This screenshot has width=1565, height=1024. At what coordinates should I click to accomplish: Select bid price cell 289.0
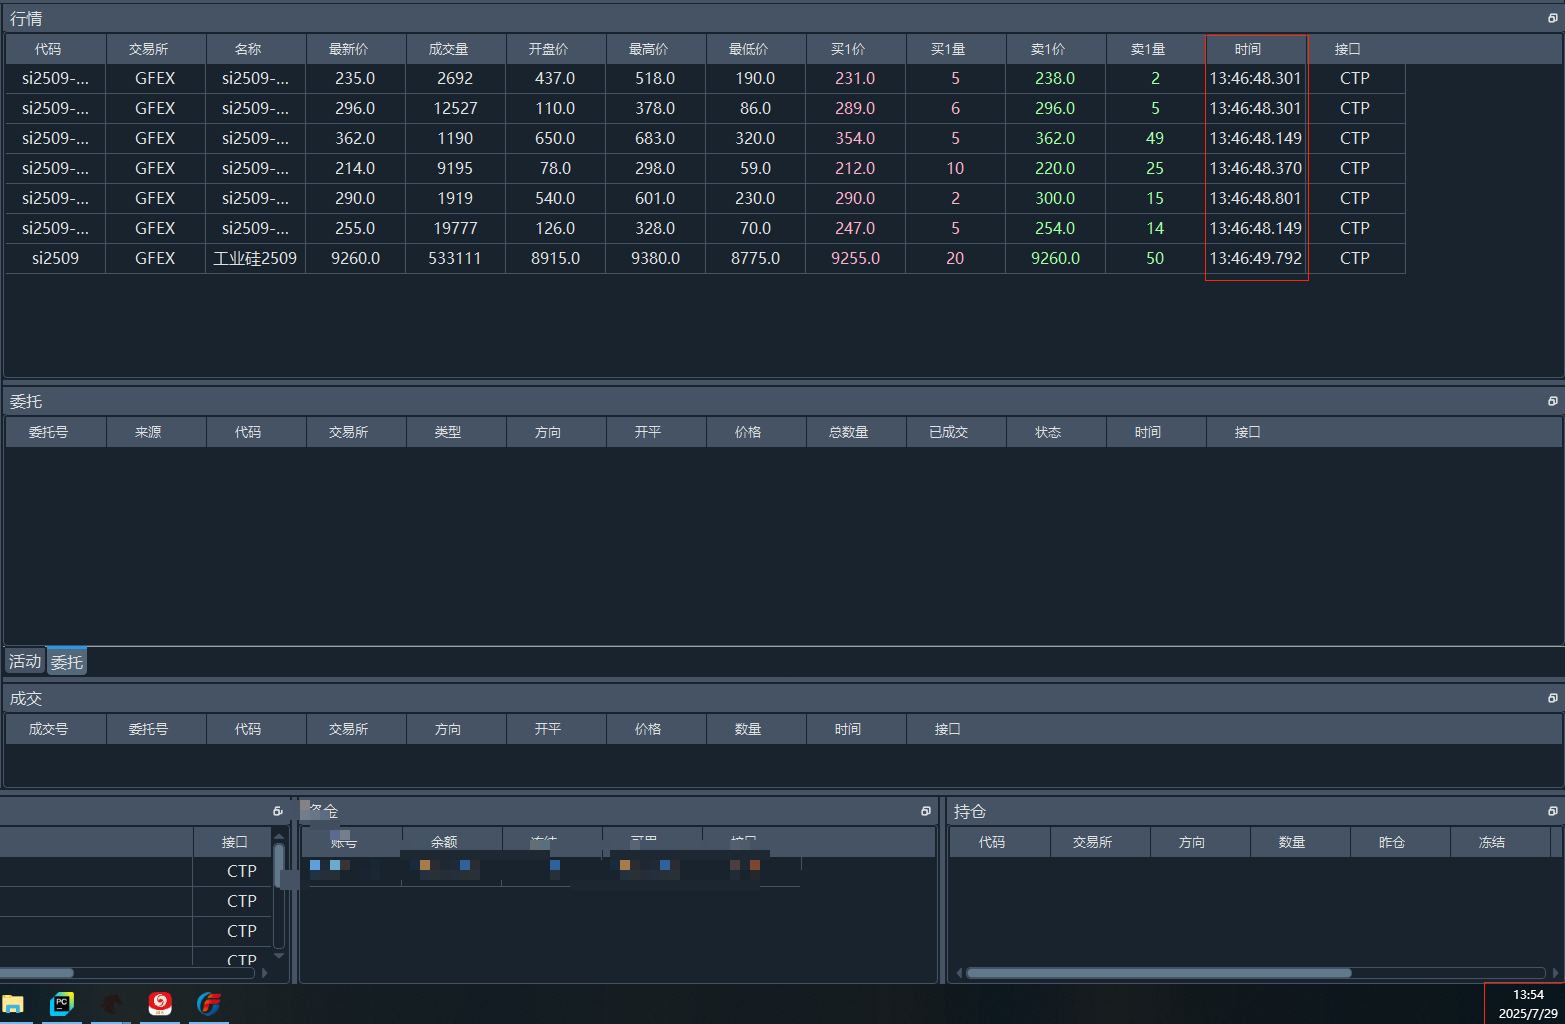coord(855,108)
